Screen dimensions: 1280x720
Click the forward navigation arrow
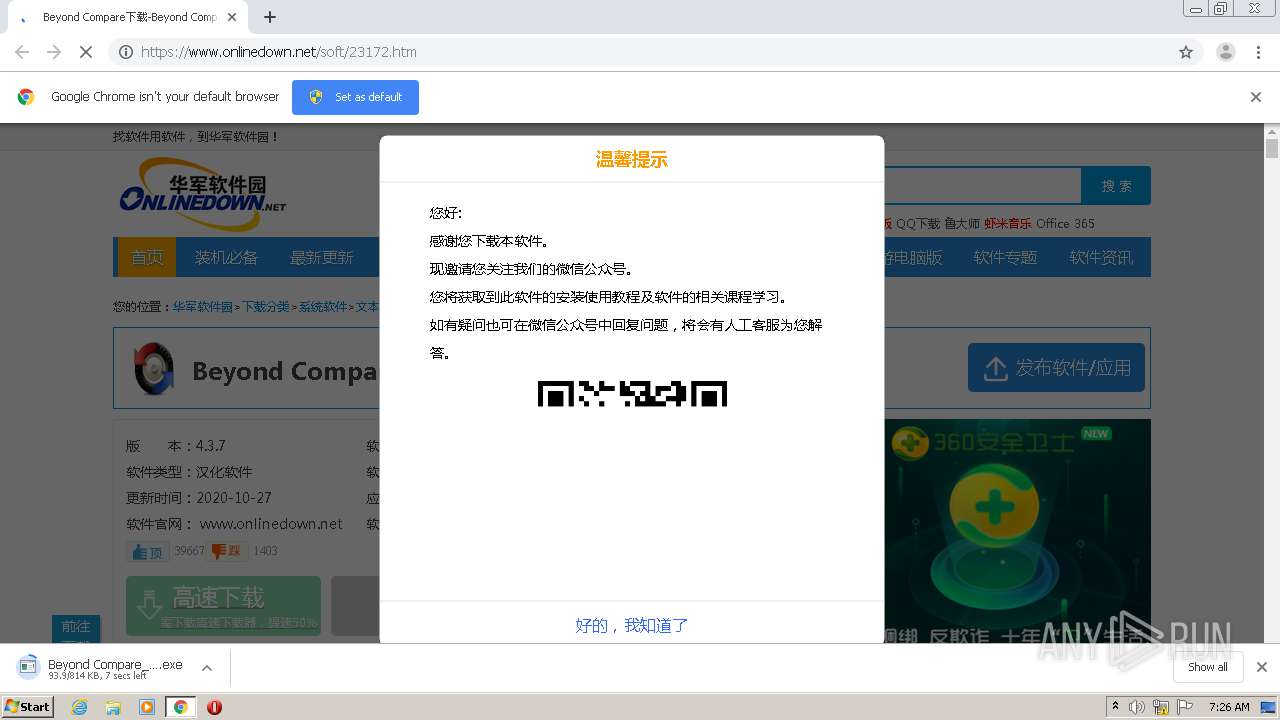54,52
